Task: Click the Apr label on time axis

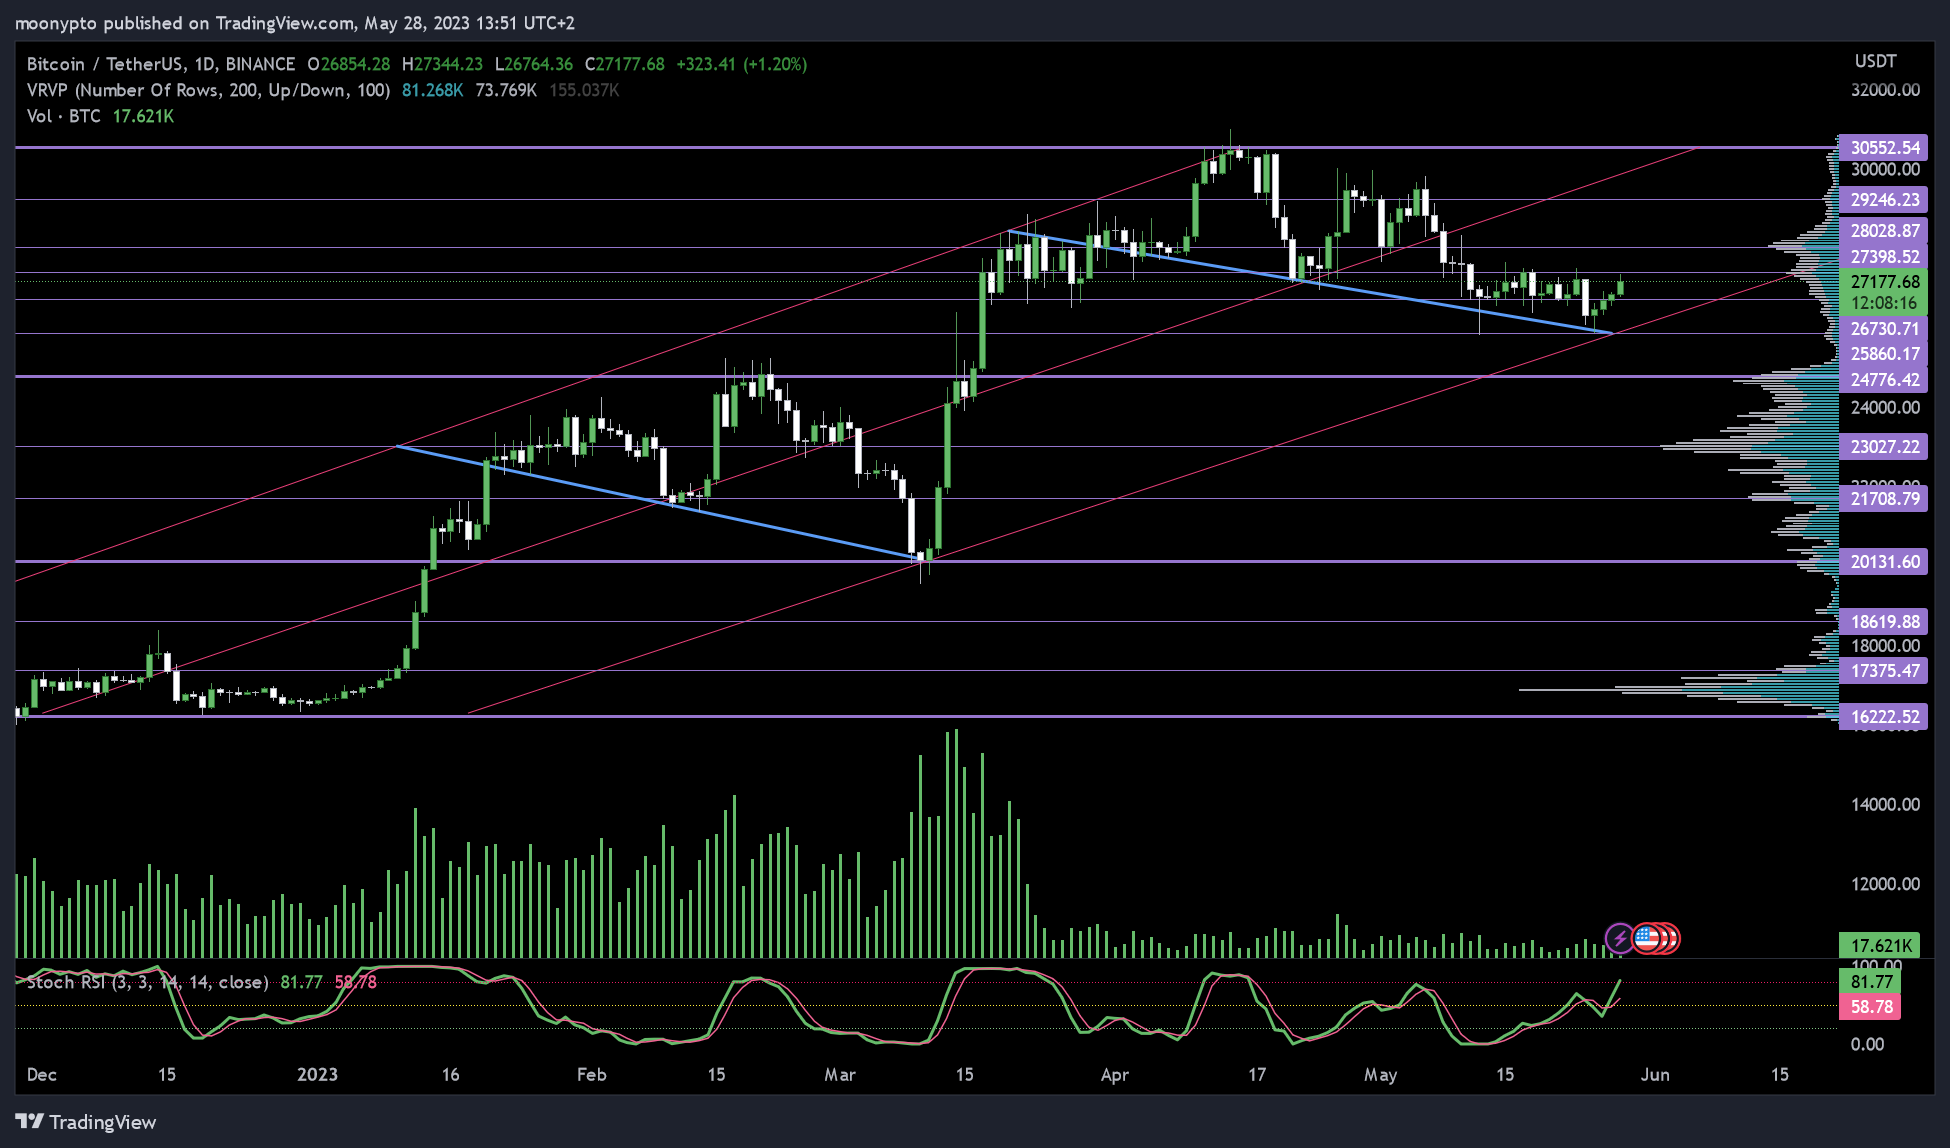Action: [1114, 1075]
